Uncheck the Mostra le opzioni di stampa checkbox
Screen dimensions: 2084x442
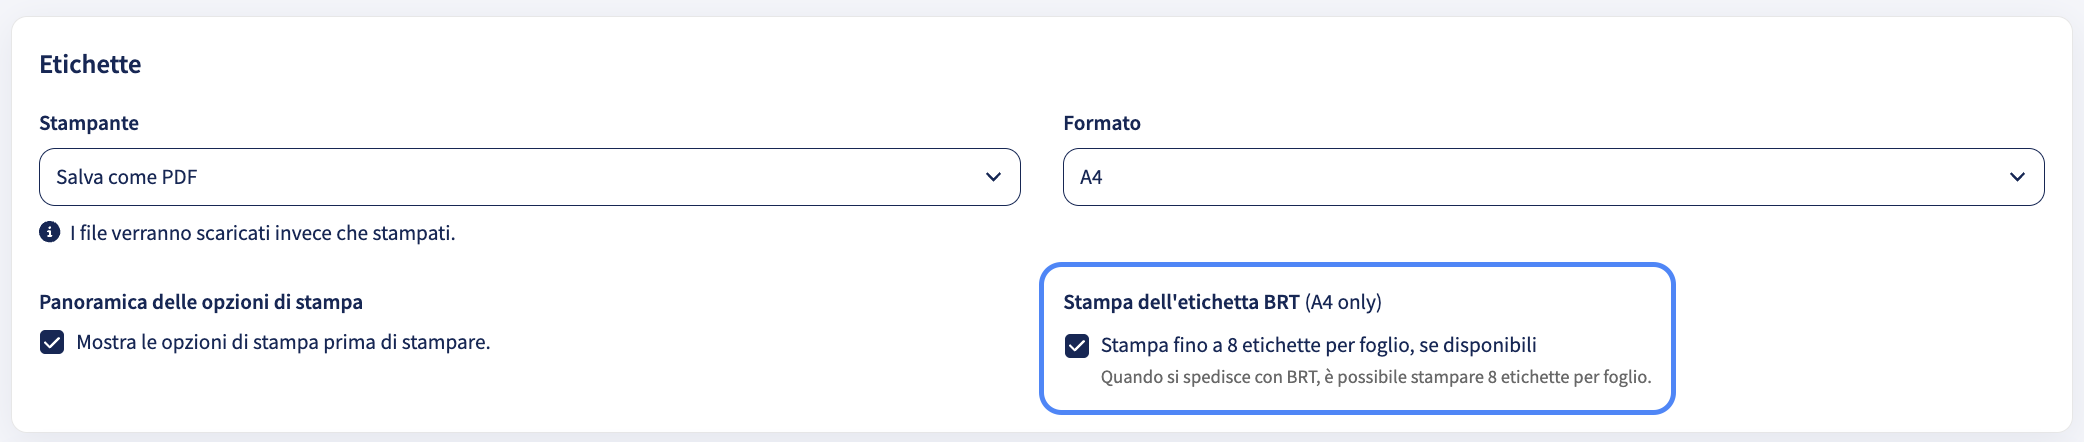point(52,343)
